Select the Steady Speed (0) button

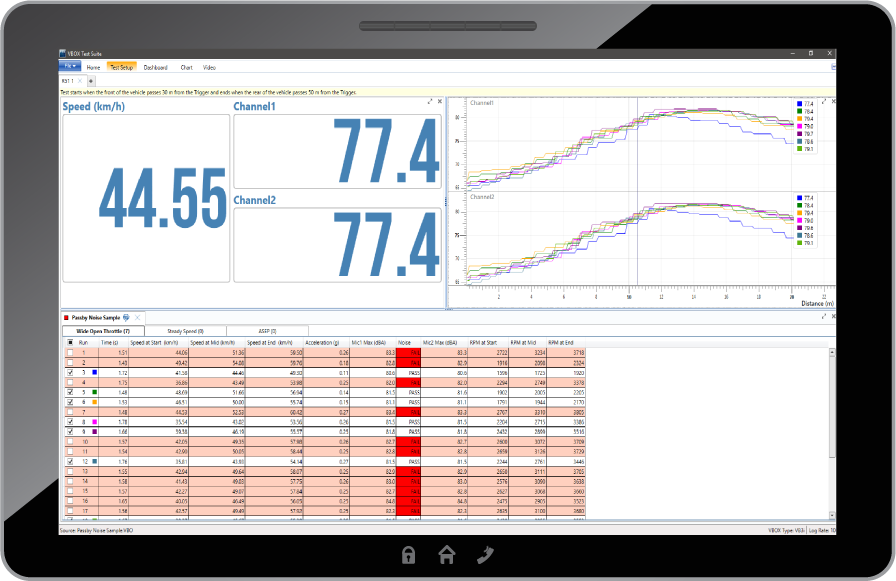click(186, 330)
